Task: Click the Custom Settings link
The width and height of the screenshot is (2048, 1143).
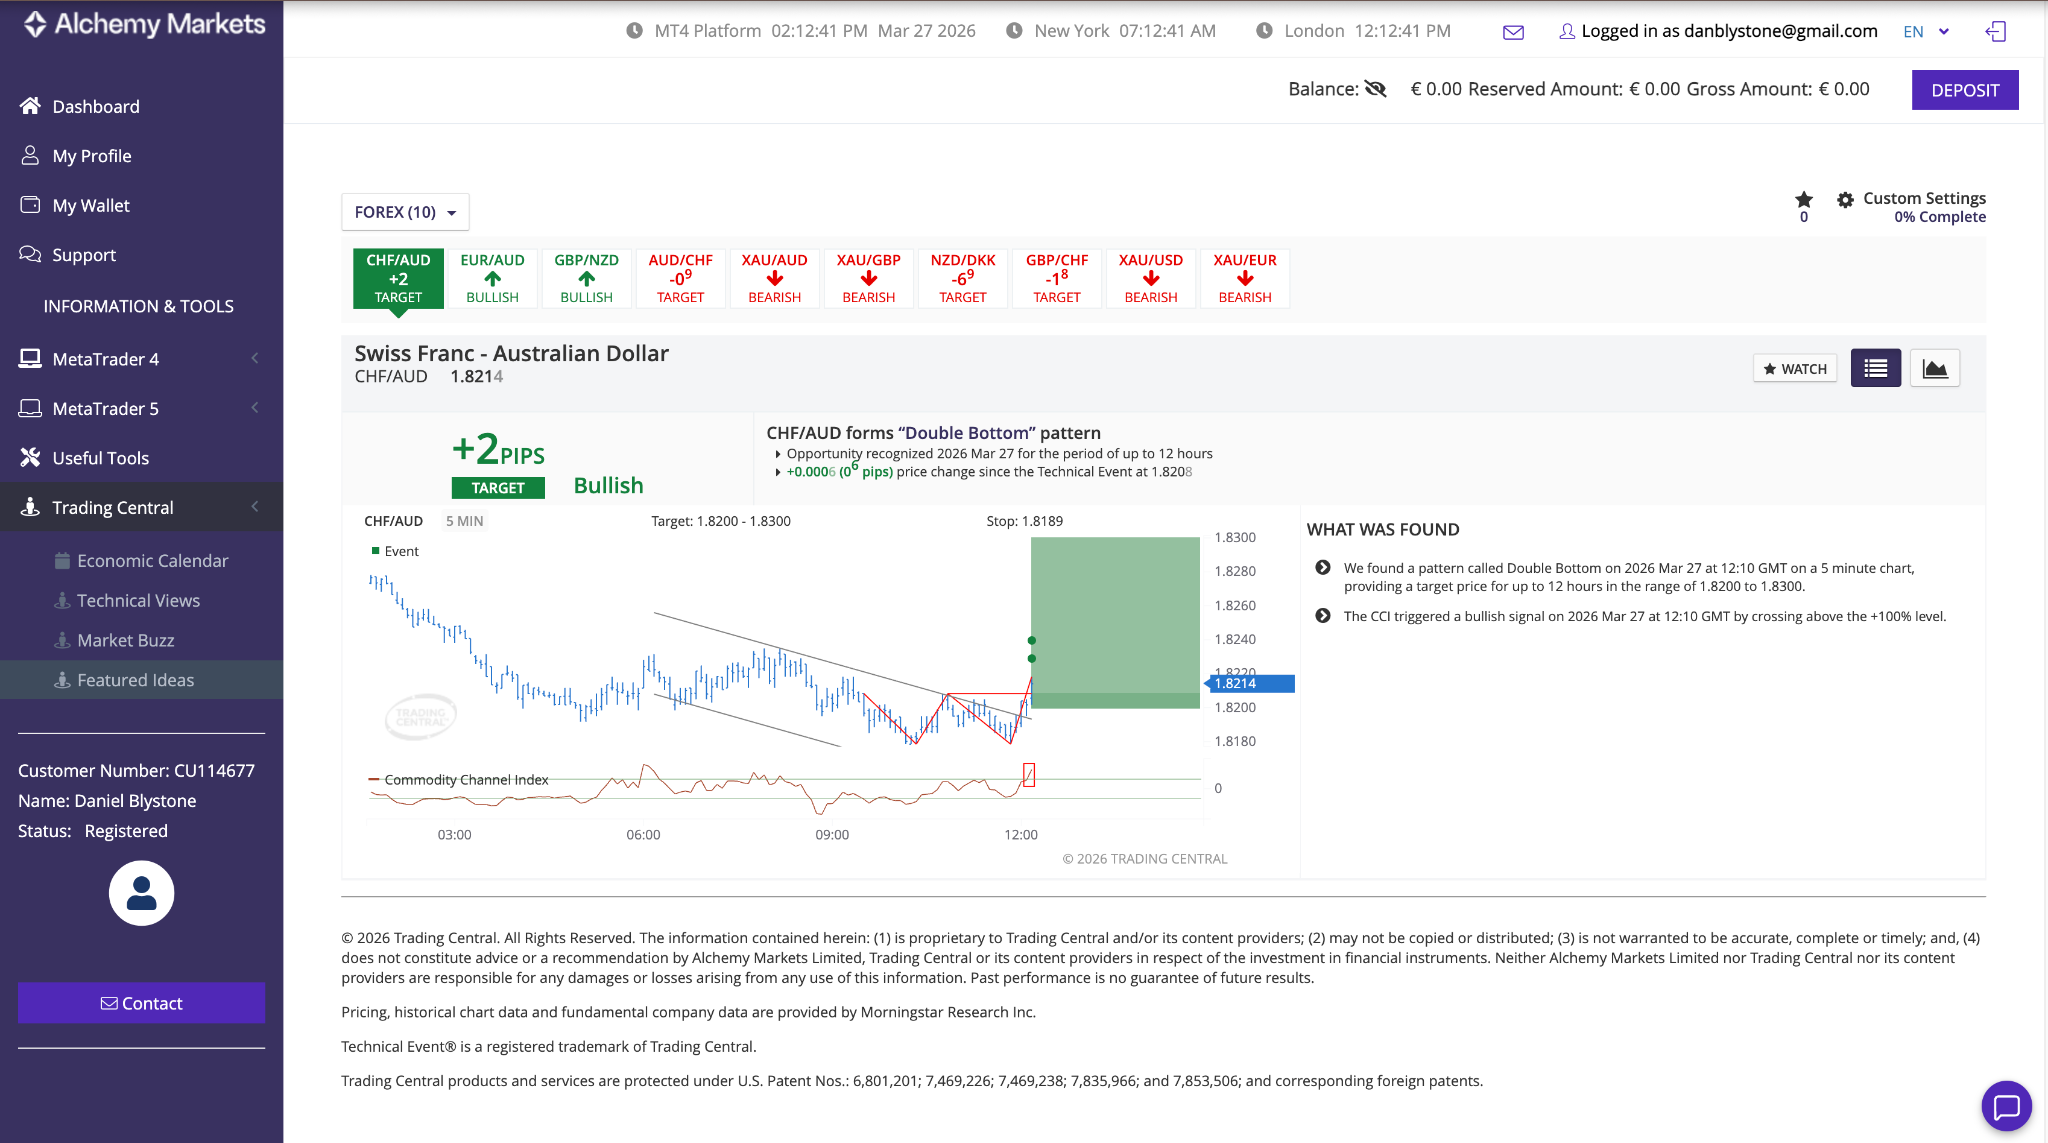Action: (x=1924, y=198)
